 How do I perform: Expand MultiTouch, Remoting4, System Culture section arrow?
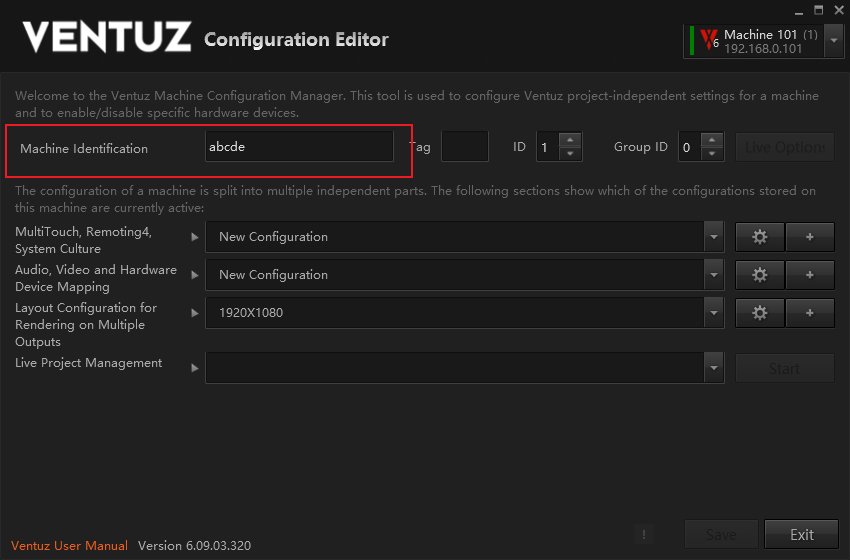click(195, 237)
